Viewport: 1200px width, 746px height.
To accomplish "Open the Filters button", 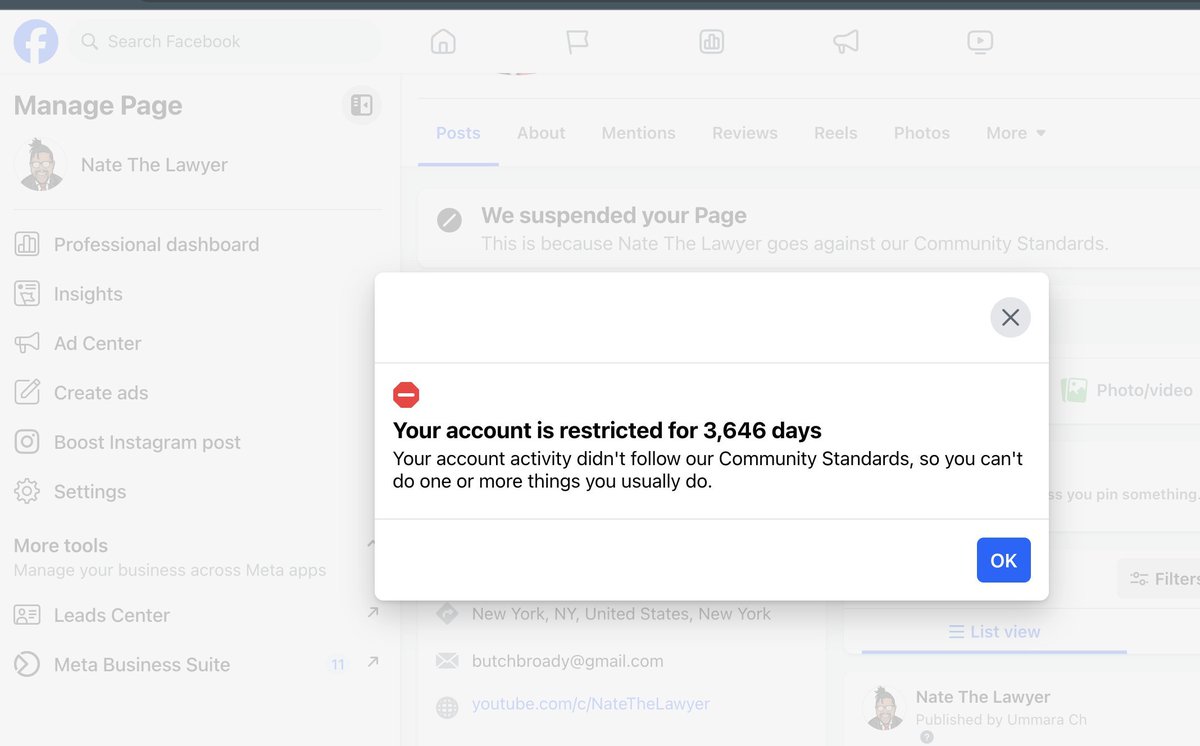I will (x=1160, y=578).
